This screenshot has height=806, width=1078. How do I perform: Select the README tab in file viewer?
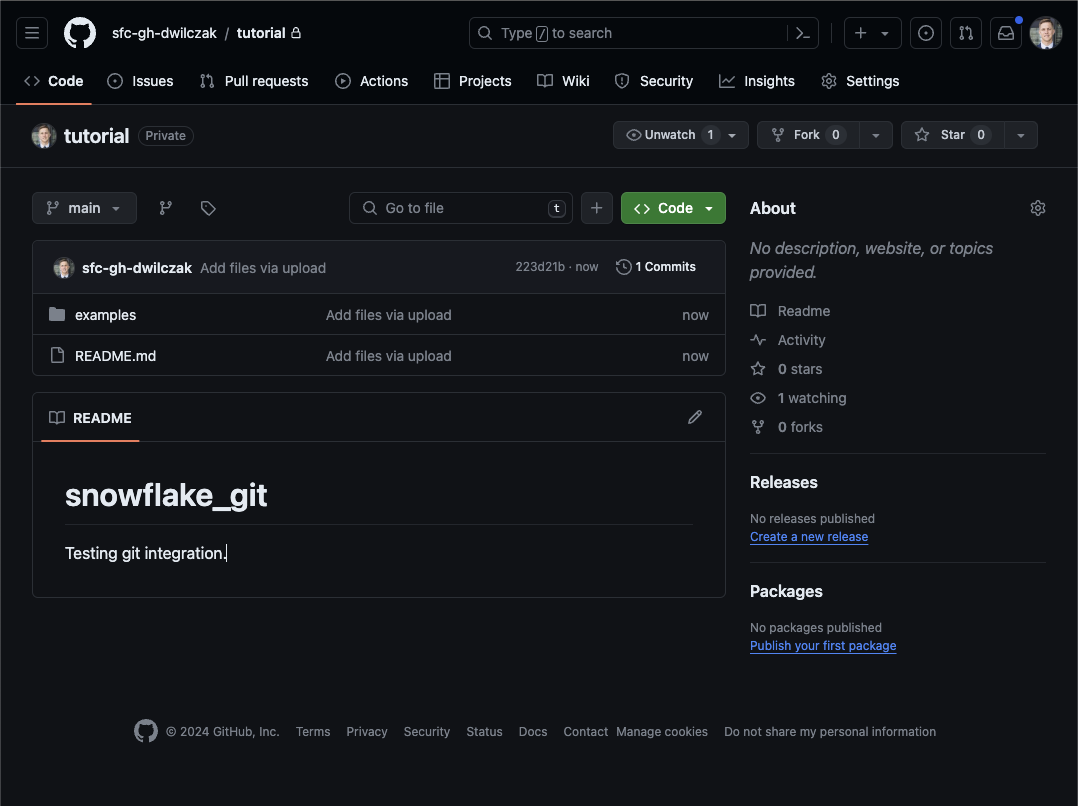(90, 417)
